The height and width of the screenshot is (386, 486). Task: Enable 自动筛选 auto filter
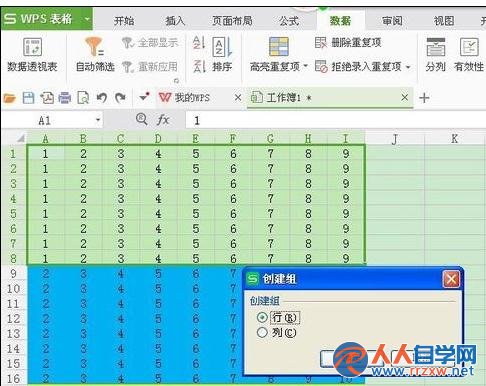[x=95, y=55]
